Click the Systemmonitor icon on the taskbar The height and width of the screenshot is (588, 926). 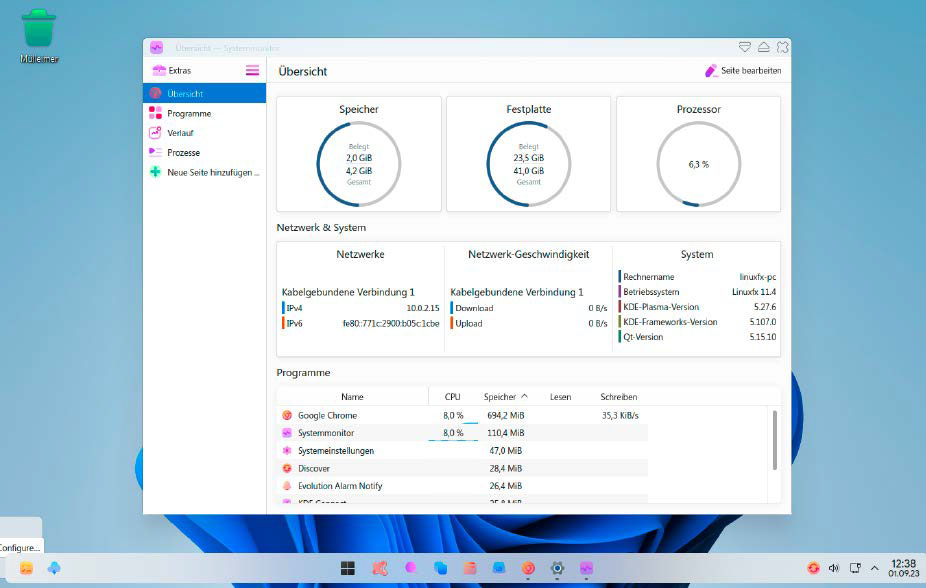pyautogui.click(x=586, y=568)
